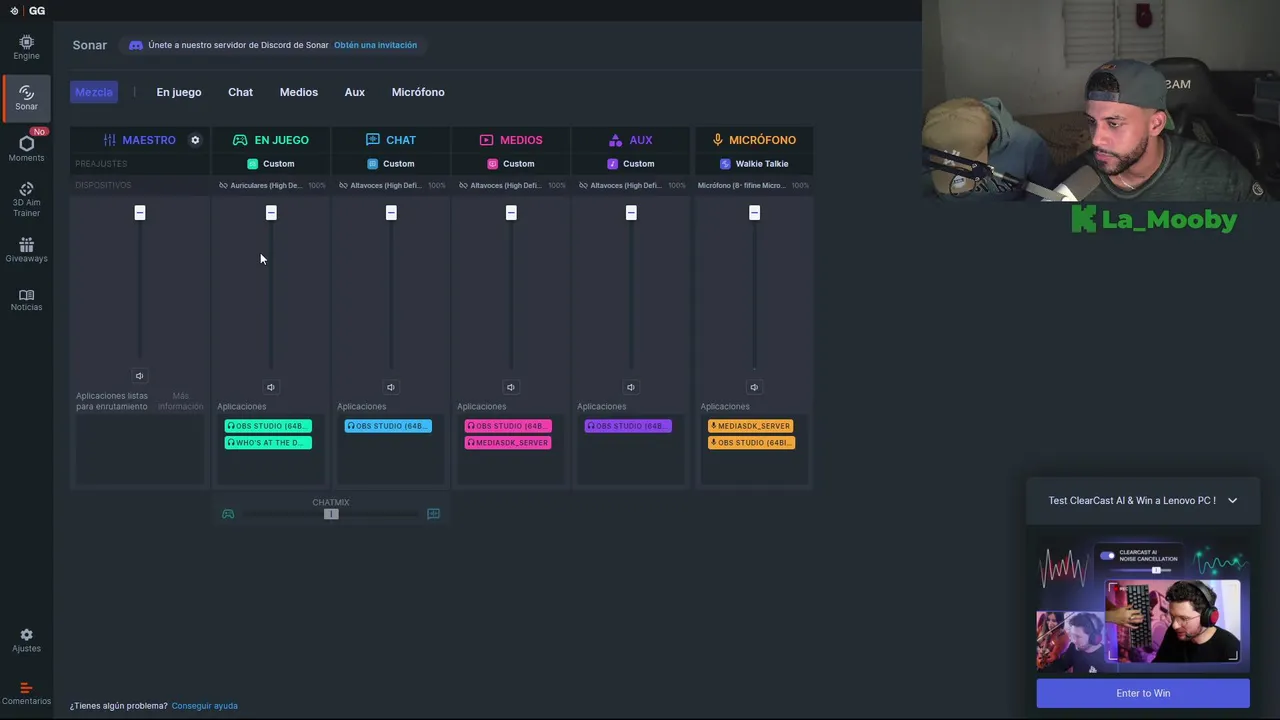Screen dimensions: 1280x720
Task: Click the En Juego volume slider handle
Action: click(x=271, y=213)
